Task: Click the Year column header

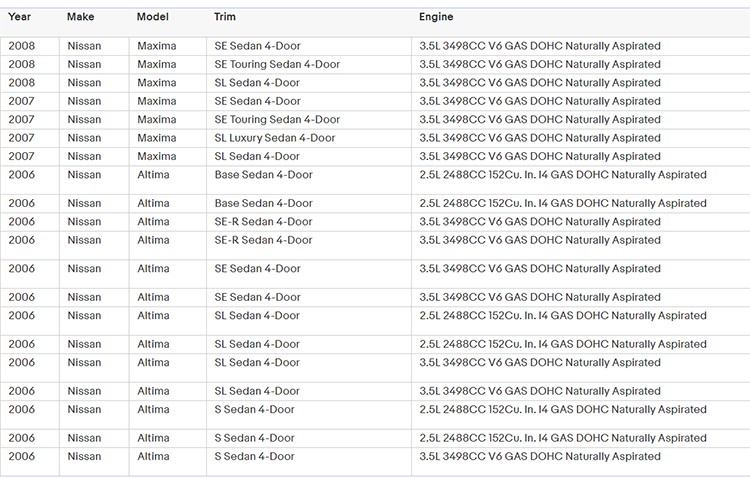Action: (x=20, y=17)
